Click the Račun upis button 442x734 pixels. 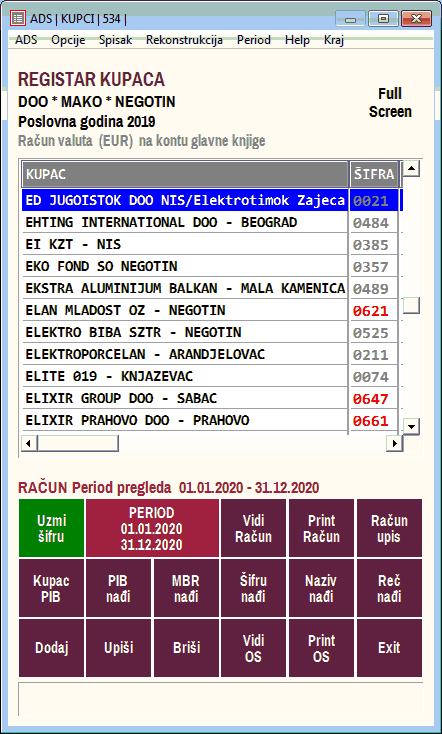tap(389, 528)
